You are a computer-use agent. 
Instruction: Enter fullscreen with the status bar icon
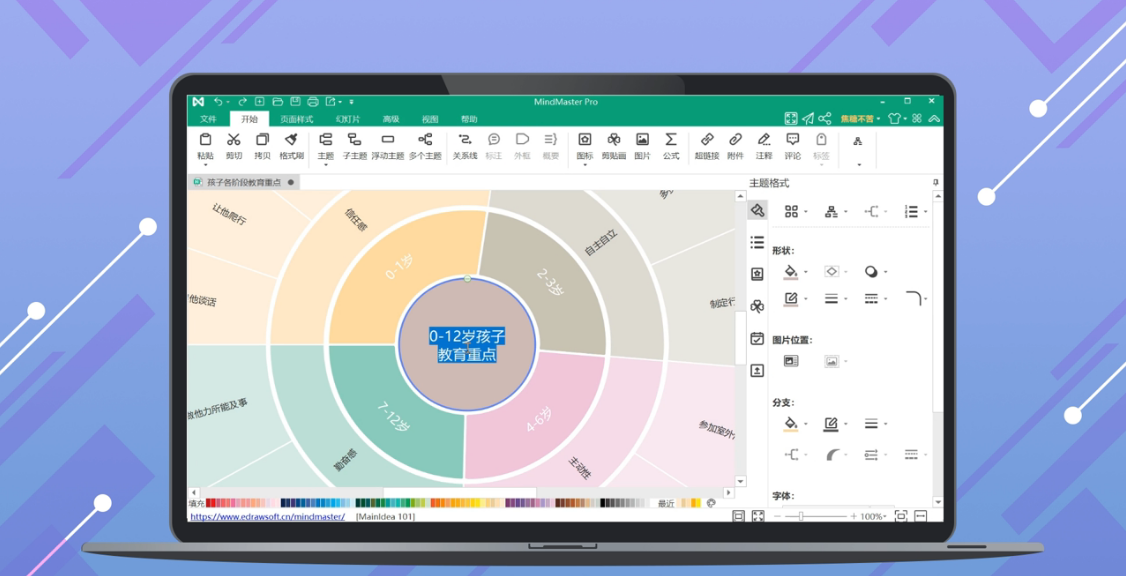[x=758, y=516]
